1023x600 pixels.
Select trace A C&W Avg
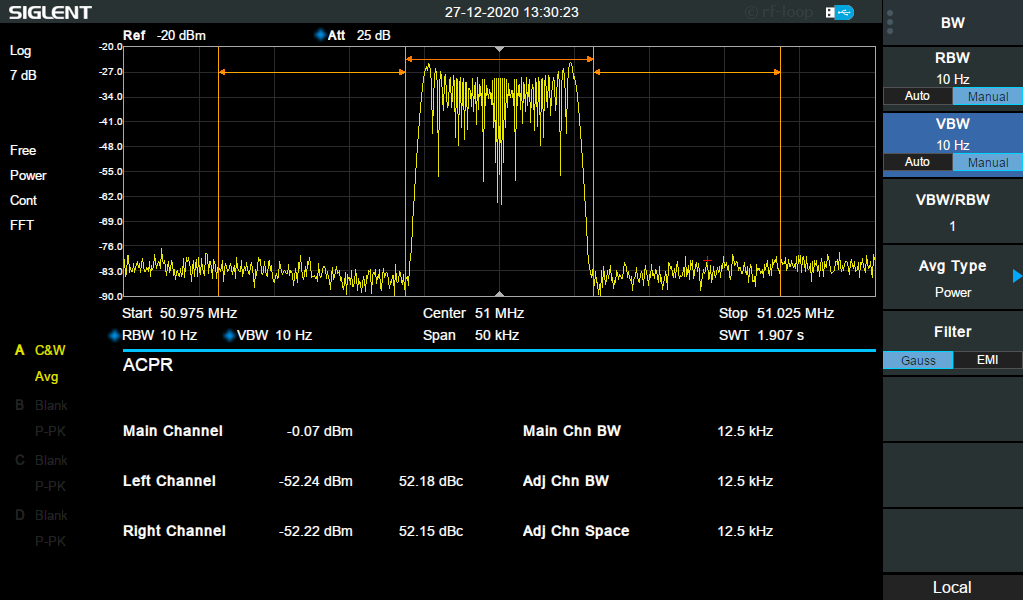click(41, 363)
